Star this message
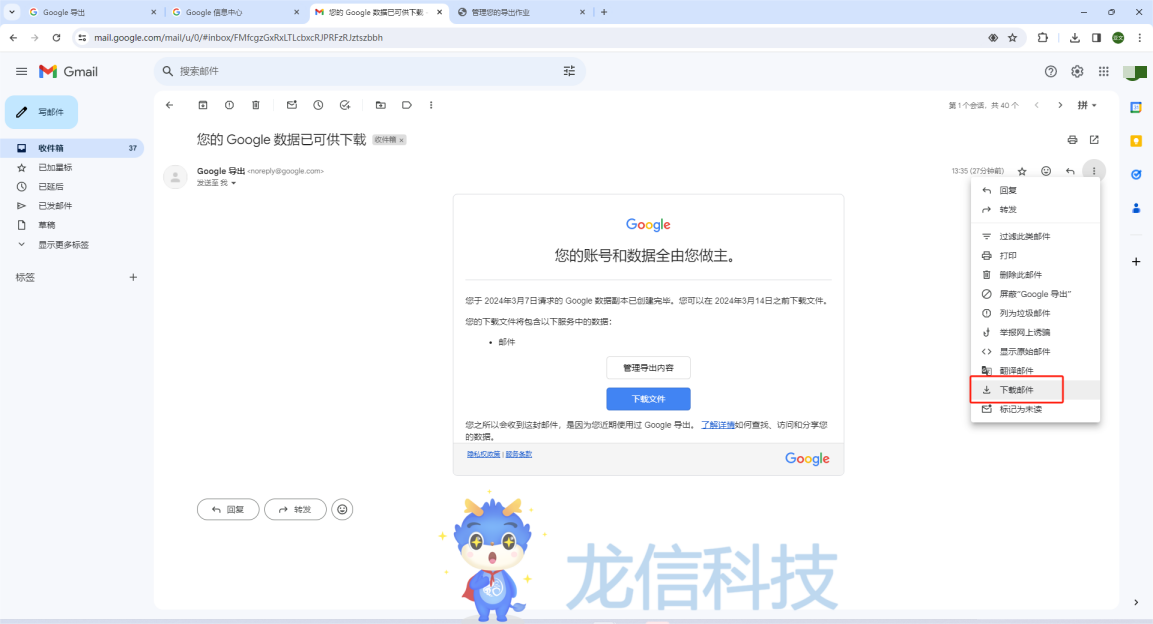Screen dimensions: 1153x624 tap(1022, 171)
